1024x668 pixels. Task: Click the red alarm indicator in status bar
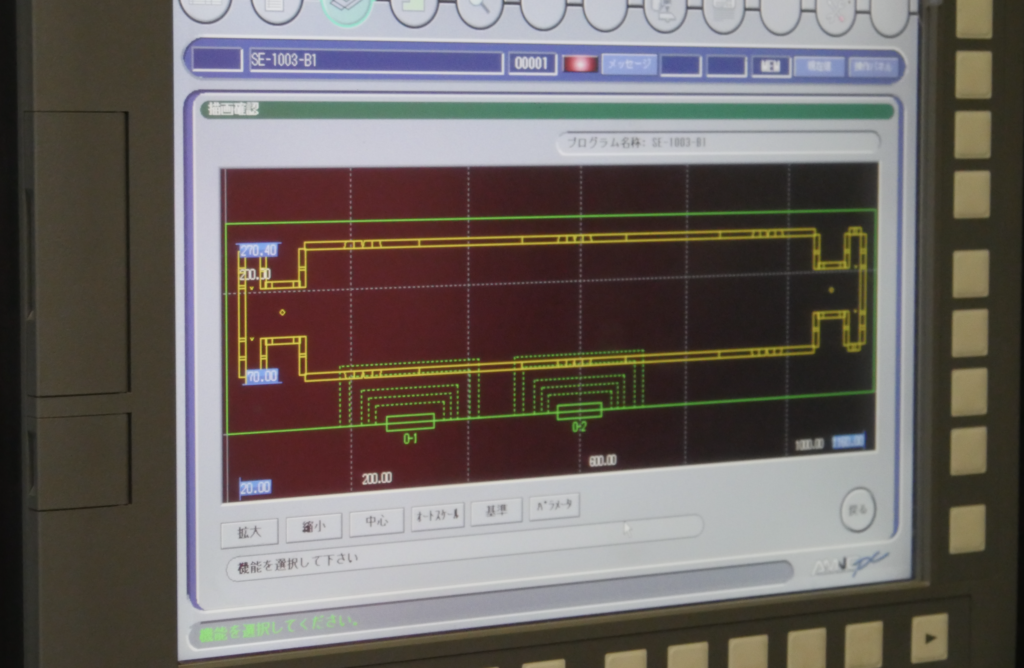(x=579, y=65)
